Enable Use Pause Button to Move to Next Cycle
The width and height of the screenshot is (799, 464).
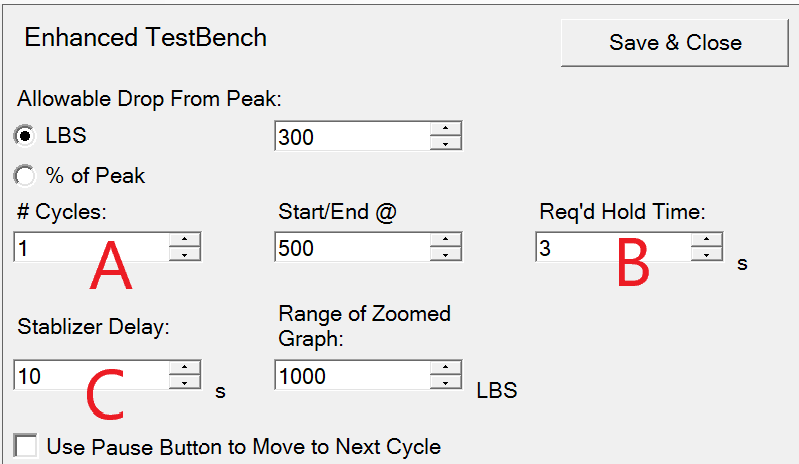[x=27, y=446]
